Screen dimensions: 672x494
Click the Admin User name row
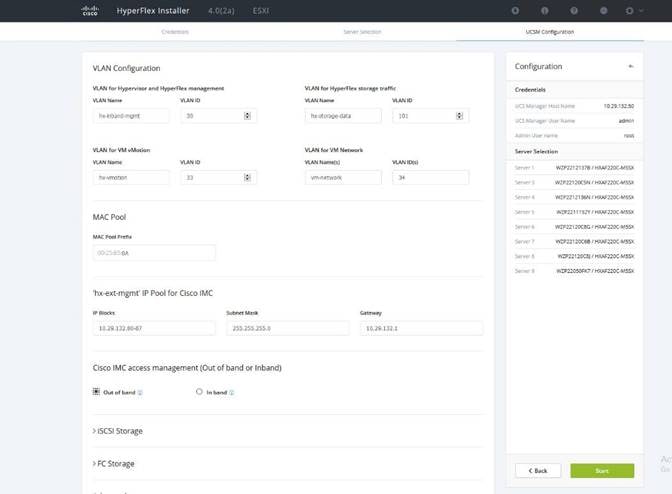tap(574, 135)
